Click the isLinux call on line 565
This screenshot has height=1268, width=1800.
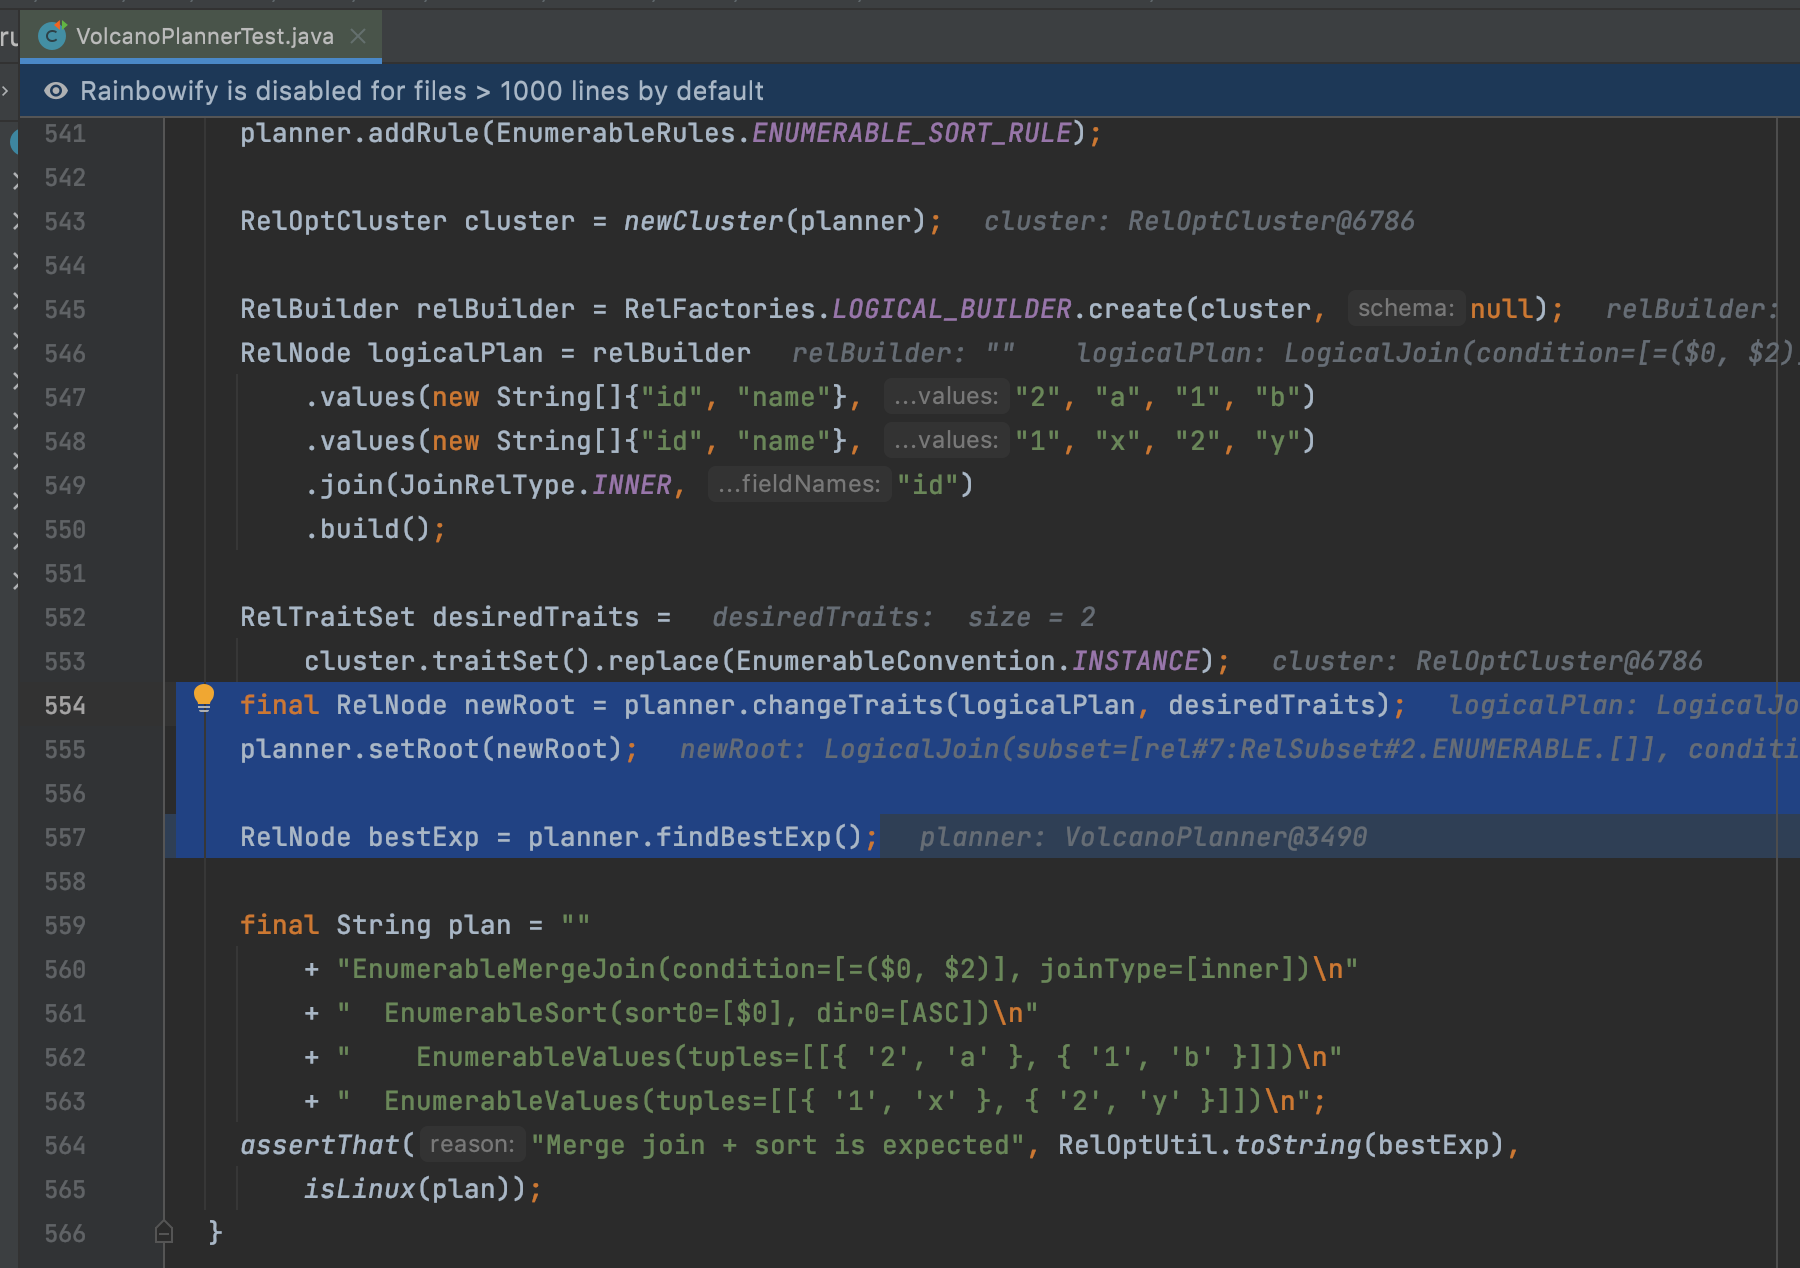click(x=360, y=1189)
